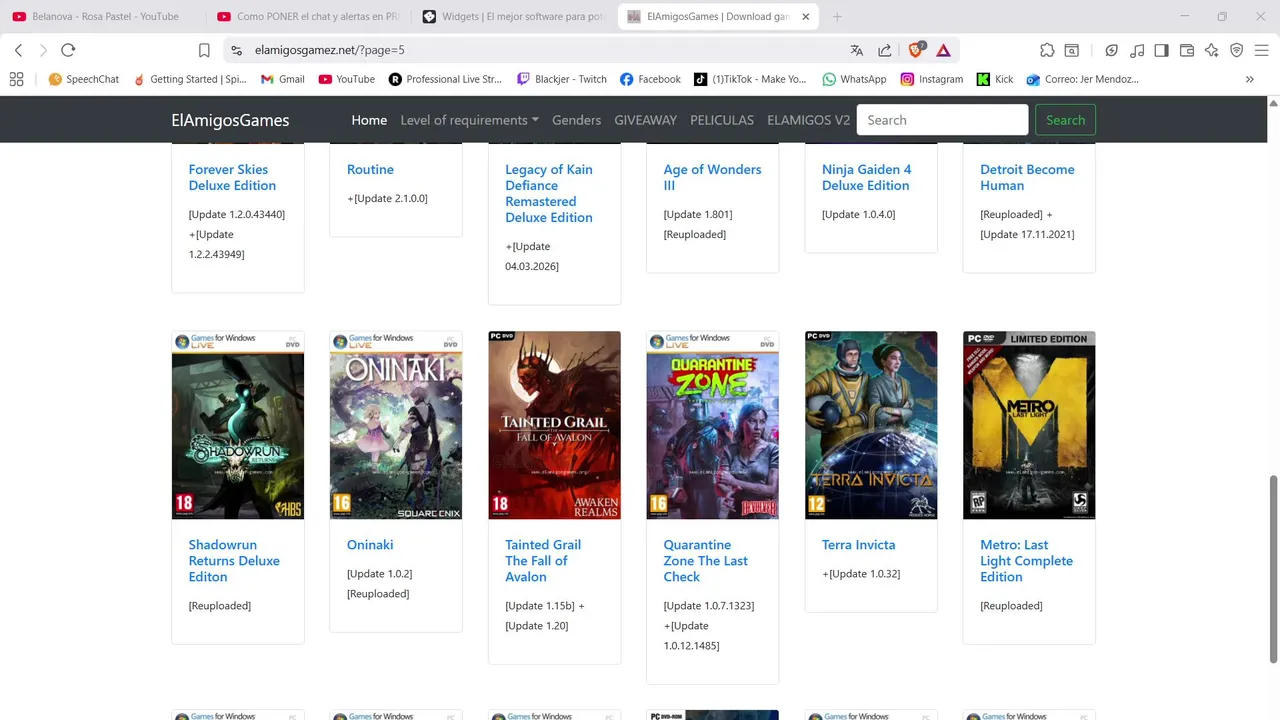Viewport: 1280px width, 720px height.
Task: Open the Forever Skies Deluxe Edition link
Action: pos(232,177)
